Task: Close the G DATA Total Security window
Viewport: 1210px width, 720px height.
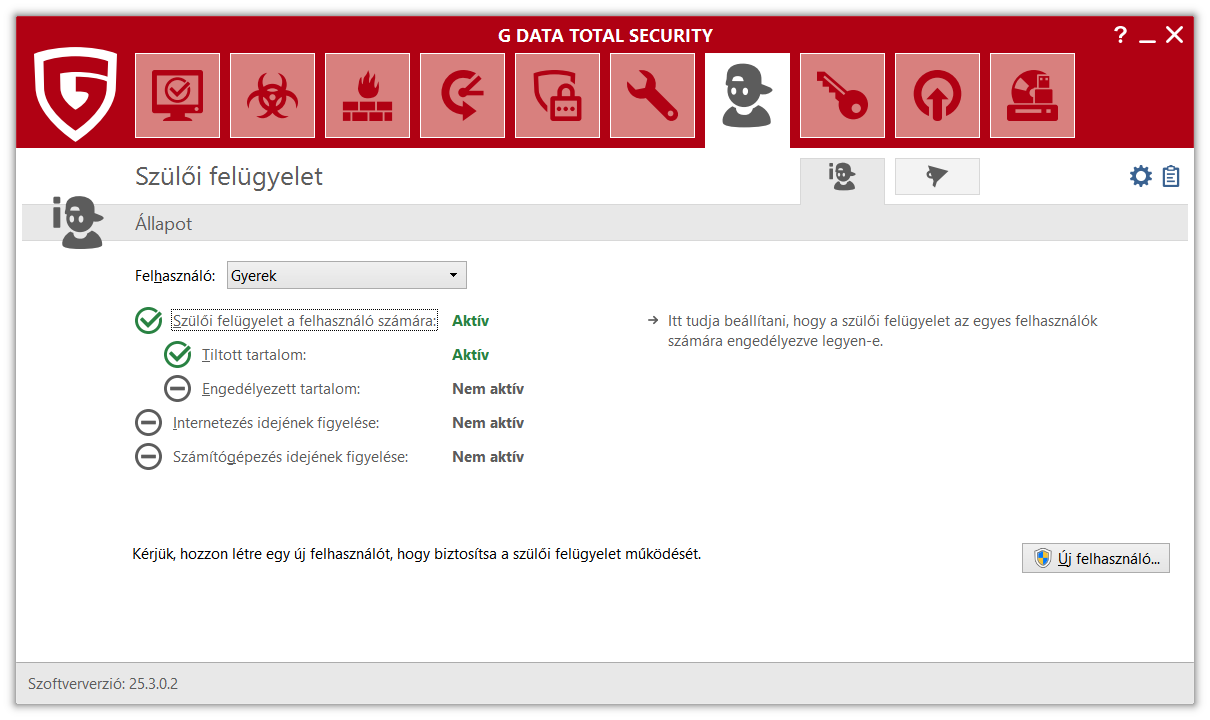Action: (1175, 35)
